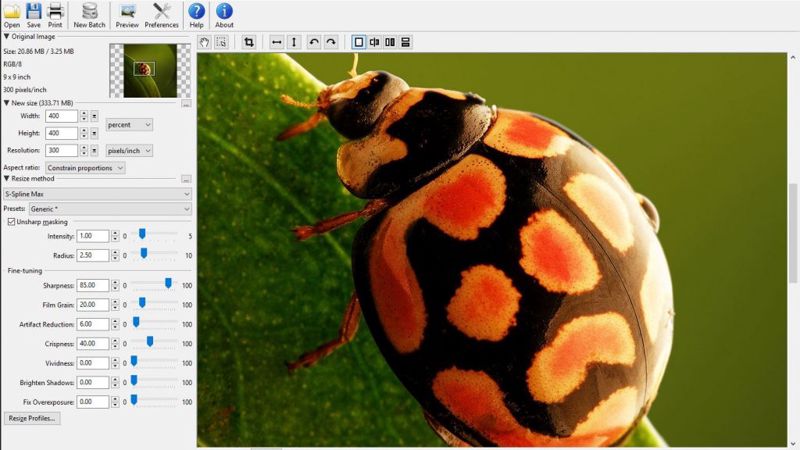Switch to side-by-side preview view
Viewport: 800px width, 450px height.
pyautogui.click(x=390, y=42)
